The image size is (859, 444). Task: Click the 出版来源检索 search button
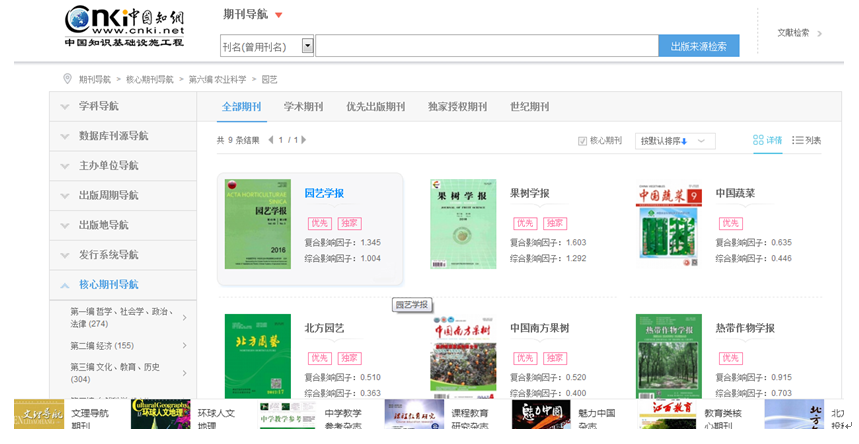click(698, 46)
